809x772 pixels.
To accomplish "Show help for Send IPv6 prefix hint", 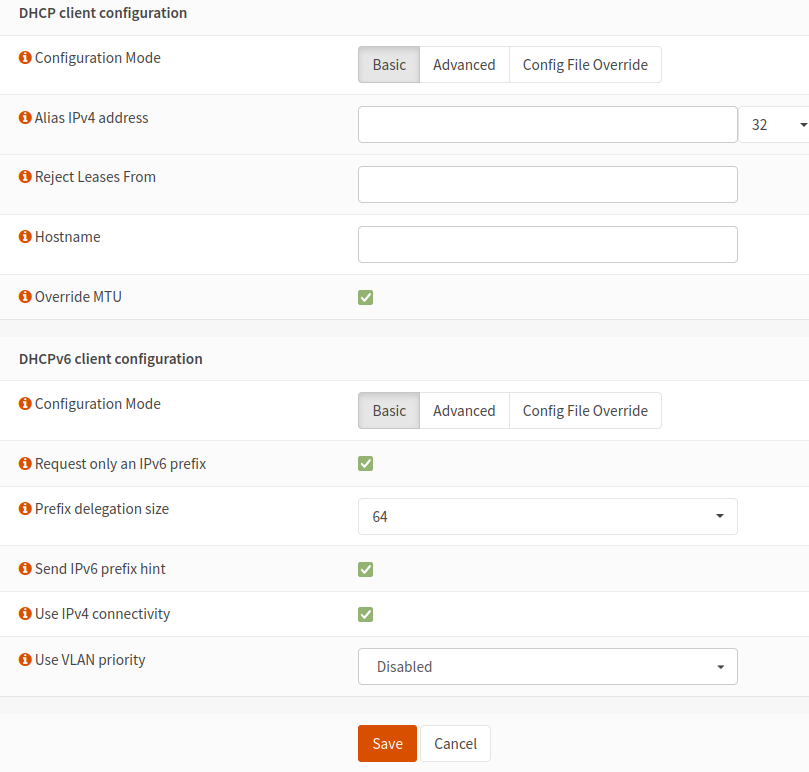I will click(x=25, y=569).
